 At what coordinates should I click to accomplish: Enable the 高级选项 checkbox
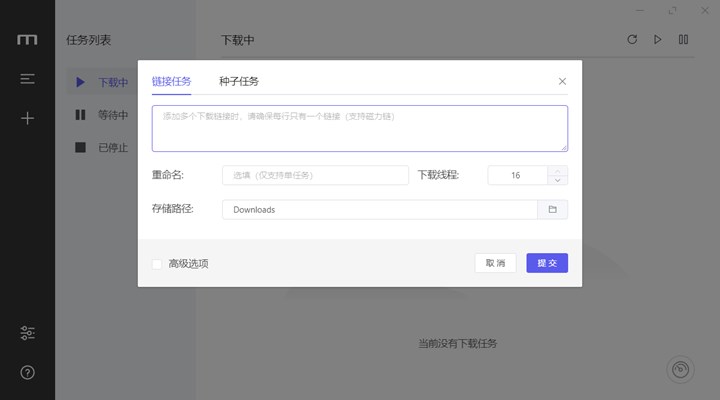[157, 264]
